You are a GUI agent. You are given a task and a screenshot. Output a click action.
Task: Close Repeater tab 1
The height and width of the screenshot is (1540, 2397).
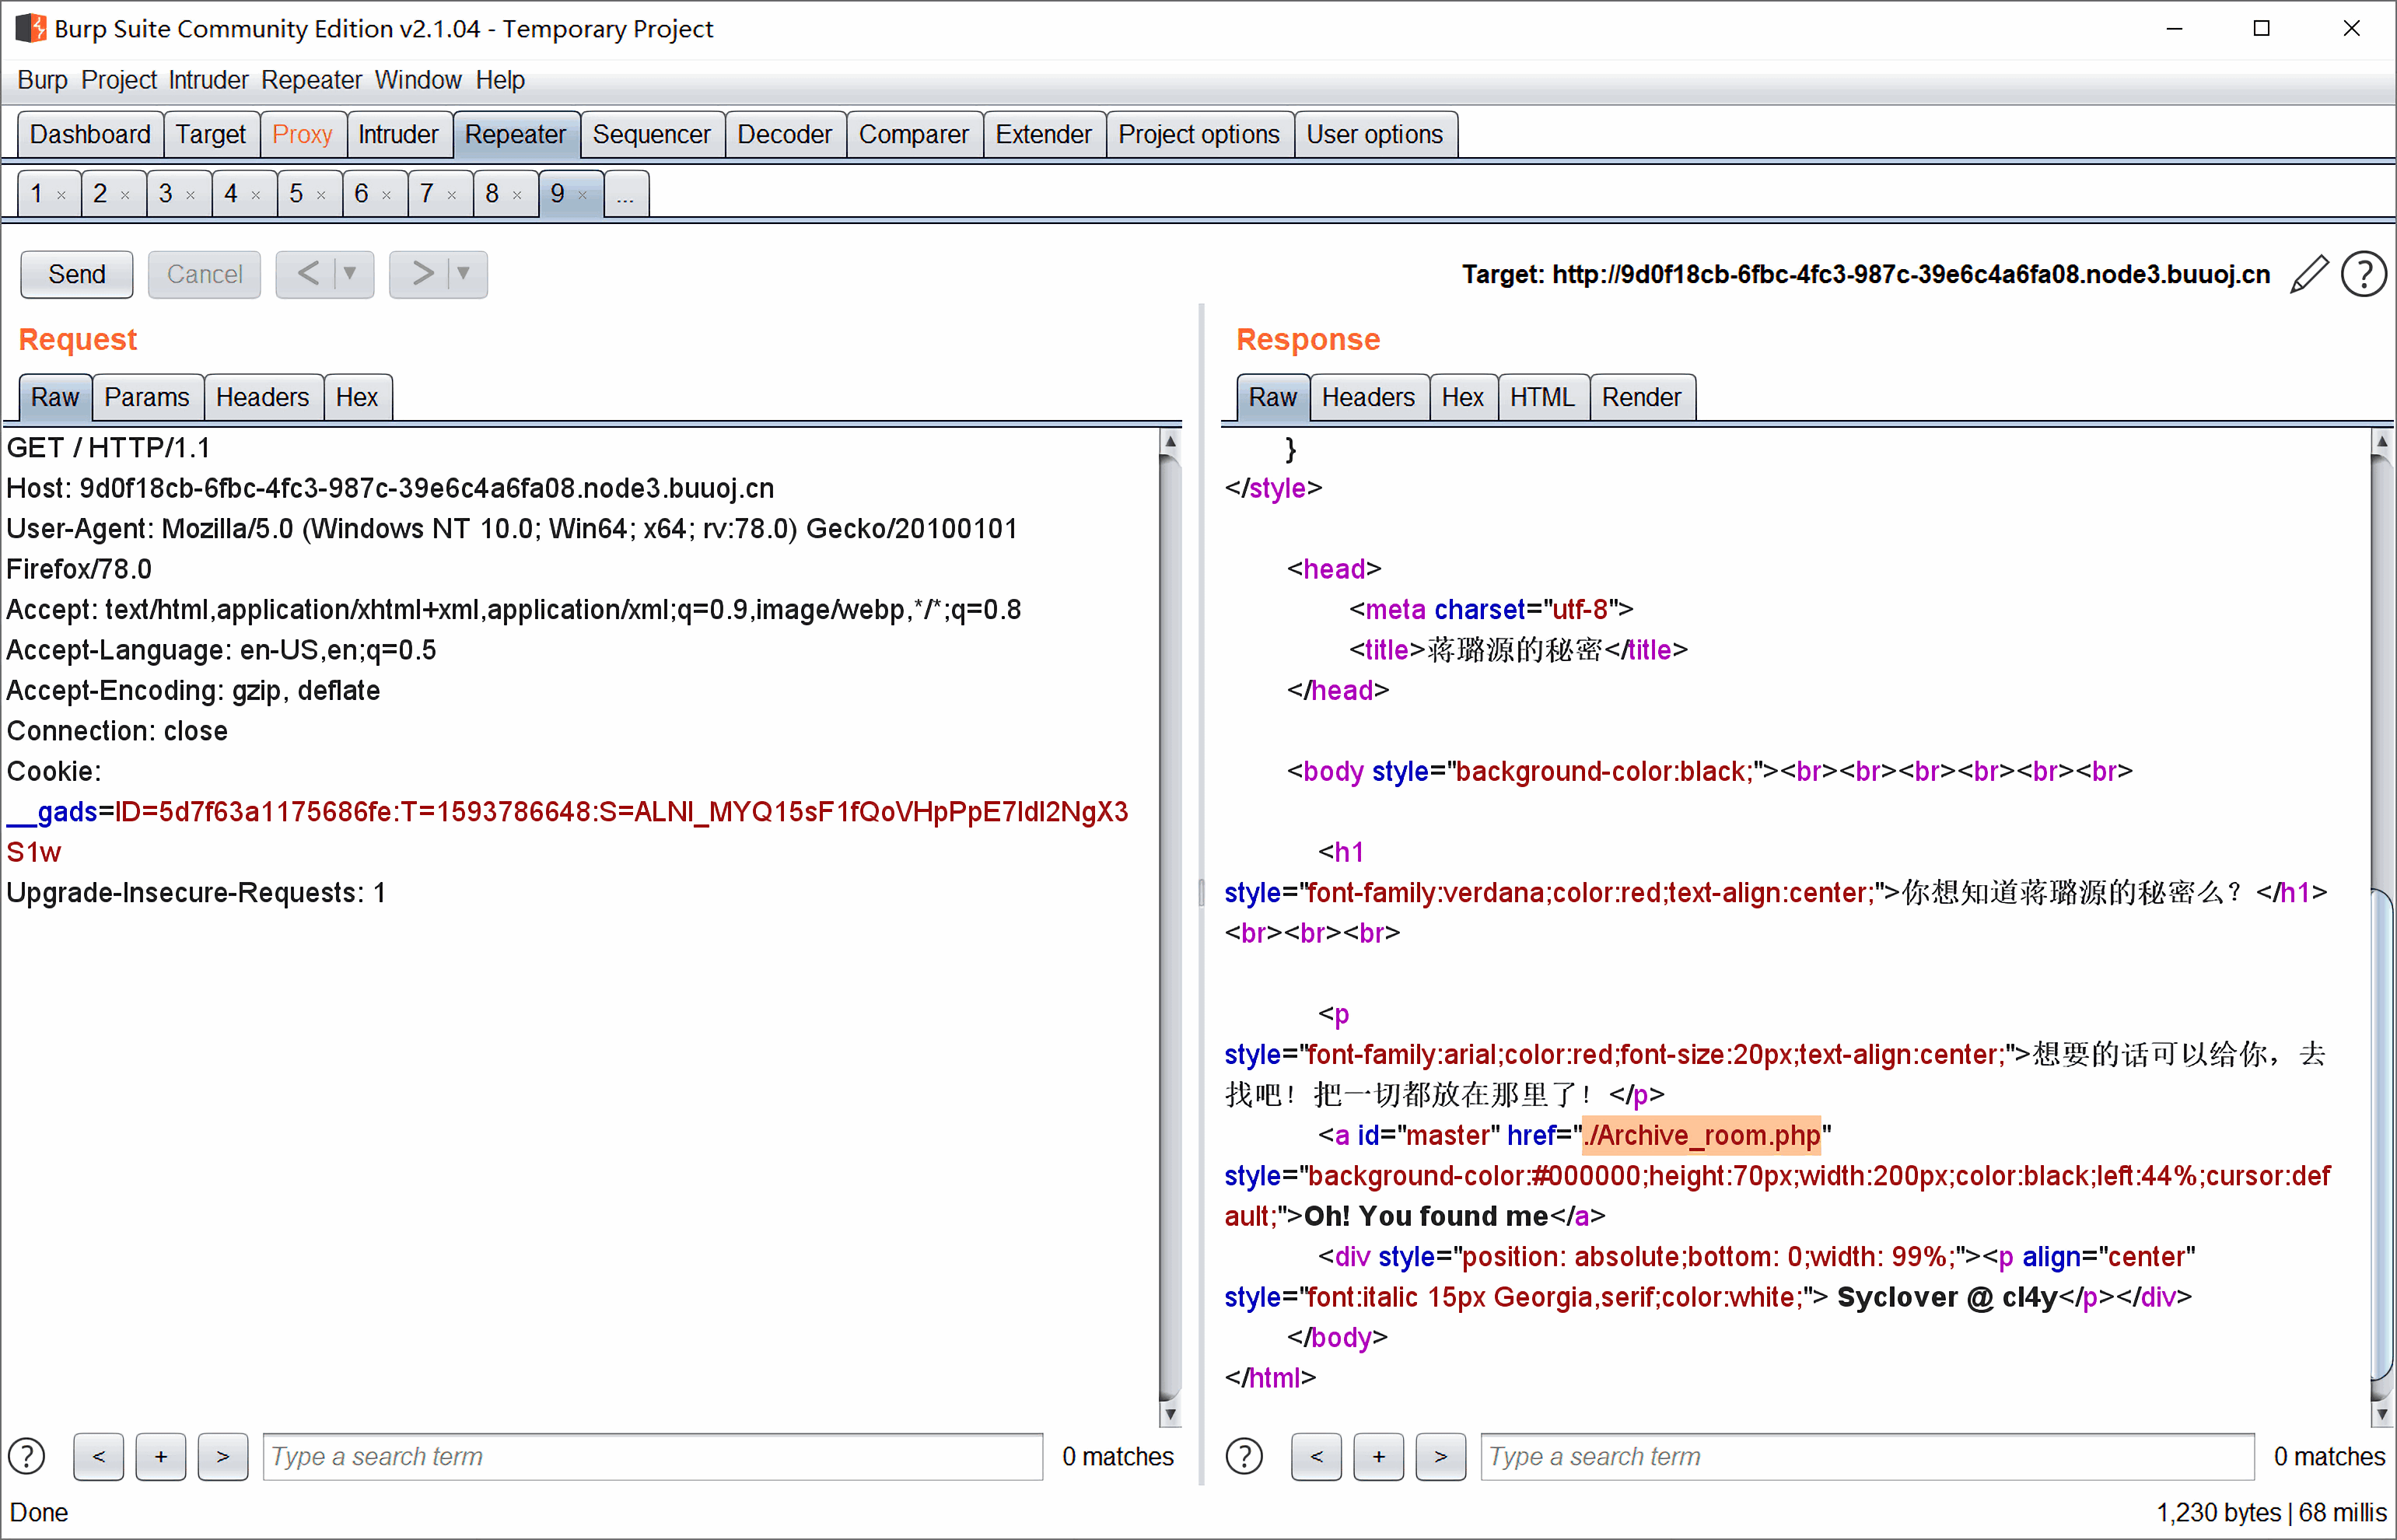tap(62, 195)
